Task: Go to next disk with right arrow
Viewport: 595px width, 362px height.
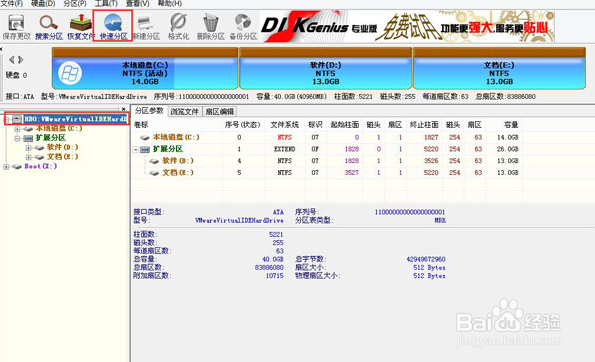Action: click(20, 60)
